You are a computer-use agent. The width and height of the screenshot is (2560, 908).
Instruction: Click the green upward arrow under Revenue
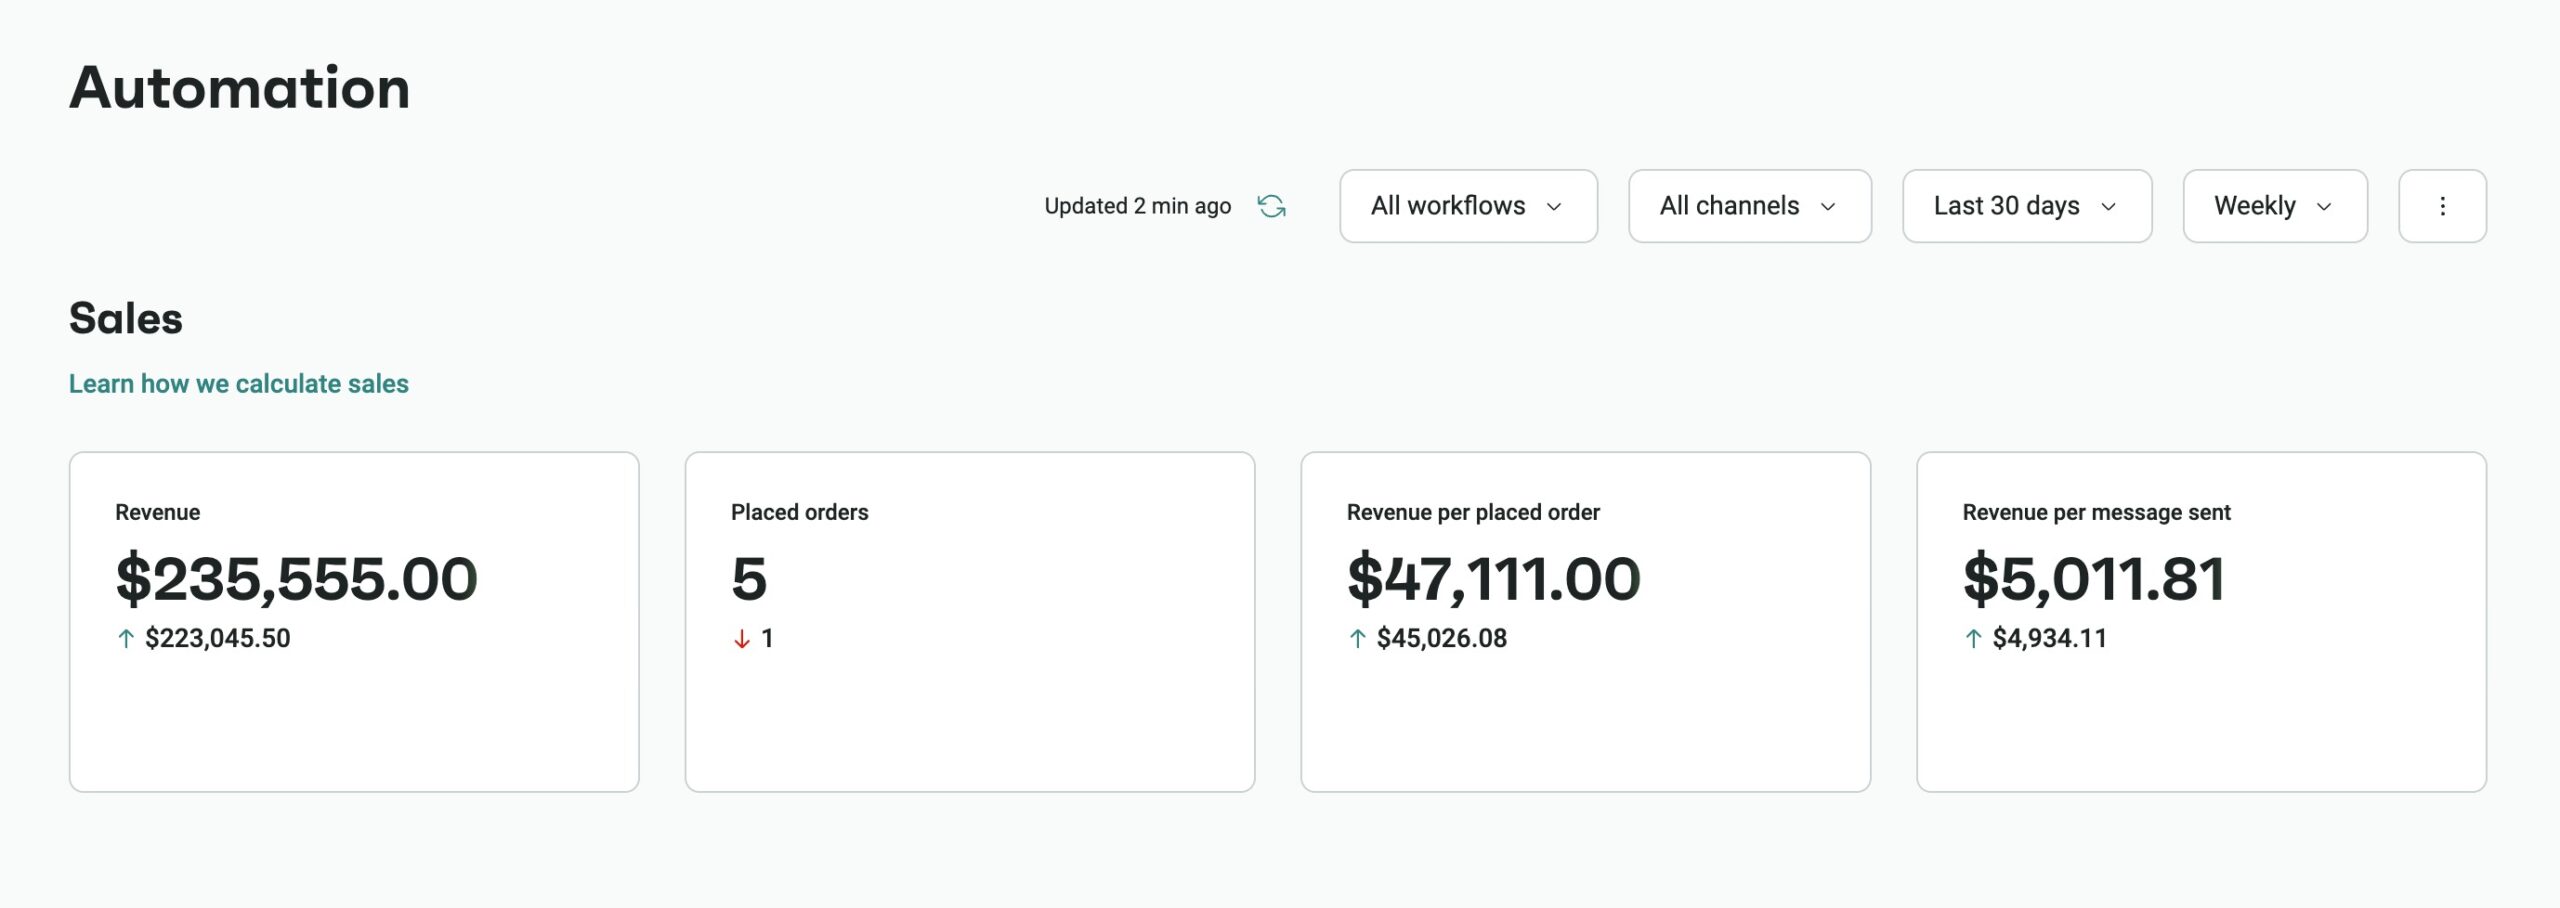pyautogui.click(x=124, y=637)
